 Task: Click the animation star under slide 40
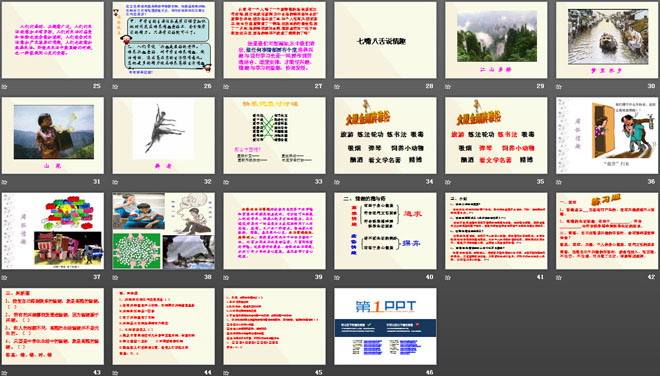(337, 277)
